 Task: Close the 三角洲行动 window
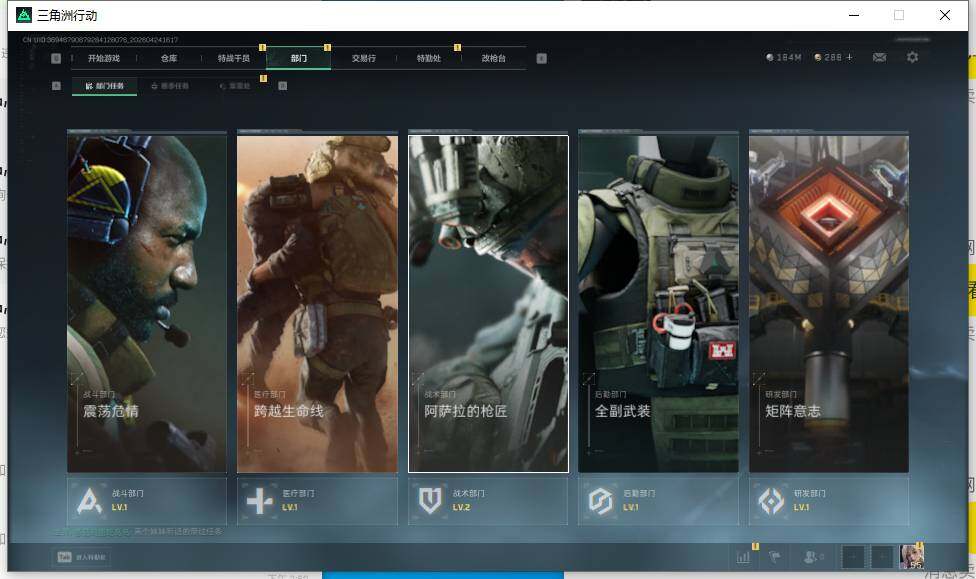[945, 15]
